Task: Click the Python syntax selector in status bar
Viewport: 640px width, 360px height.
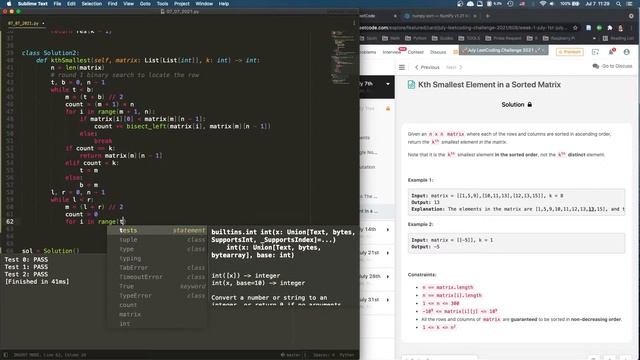Action: pos(347,355)
